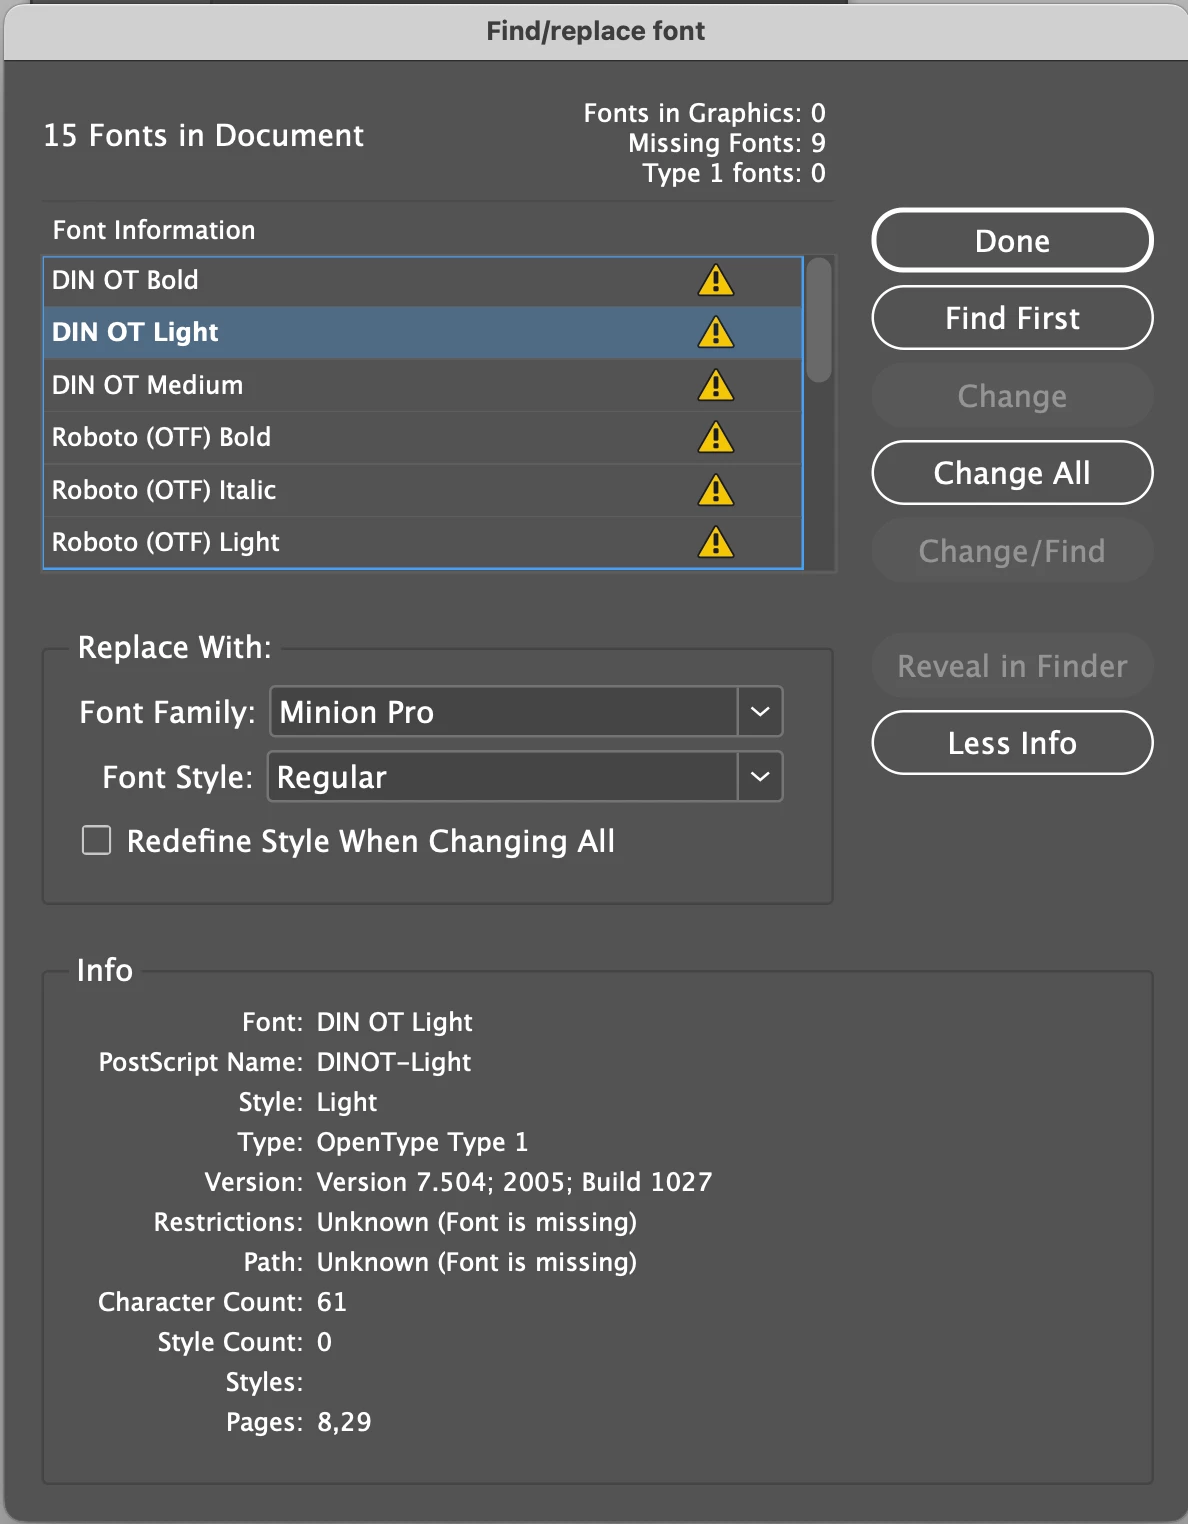1188x1524 pixels.
Task: Click the Regular font style field
Action: [503, 777]
